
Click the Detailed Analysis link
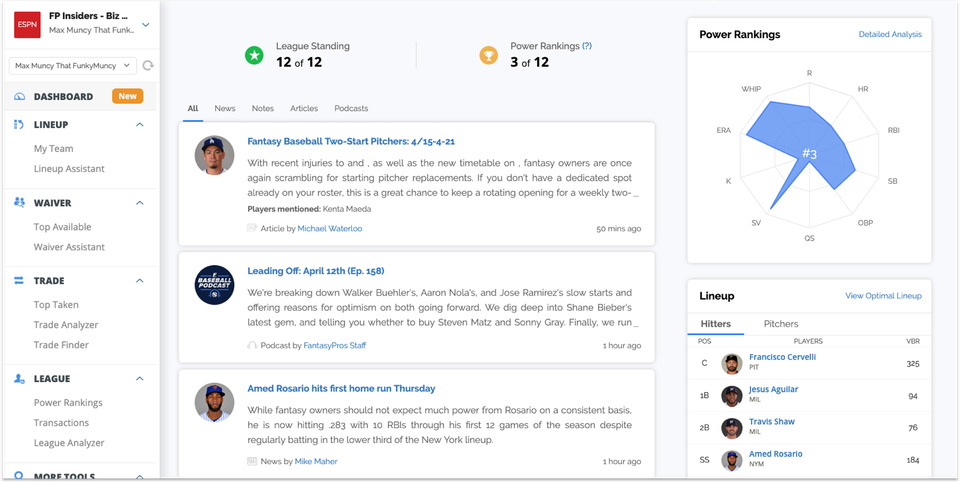(890, 34)
